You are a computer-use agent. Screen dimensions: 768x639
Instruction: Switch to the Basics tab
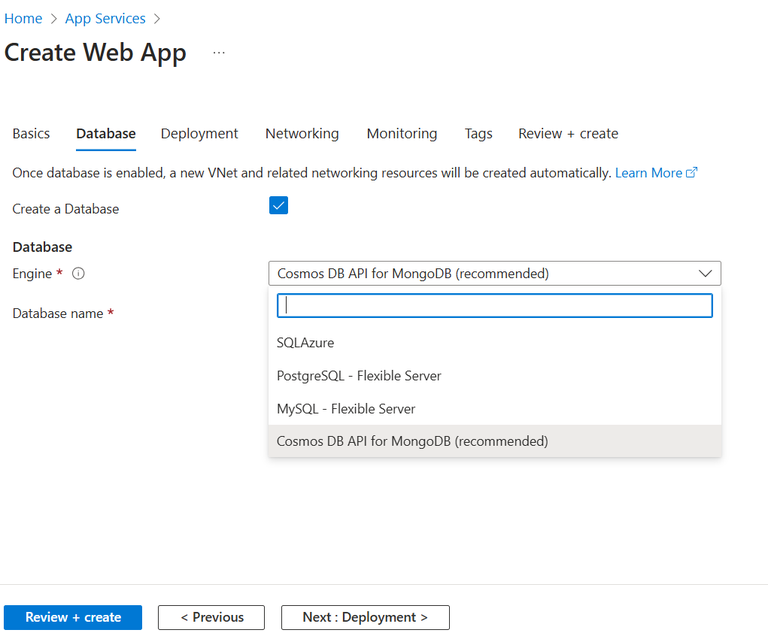(x=31, y=133)
